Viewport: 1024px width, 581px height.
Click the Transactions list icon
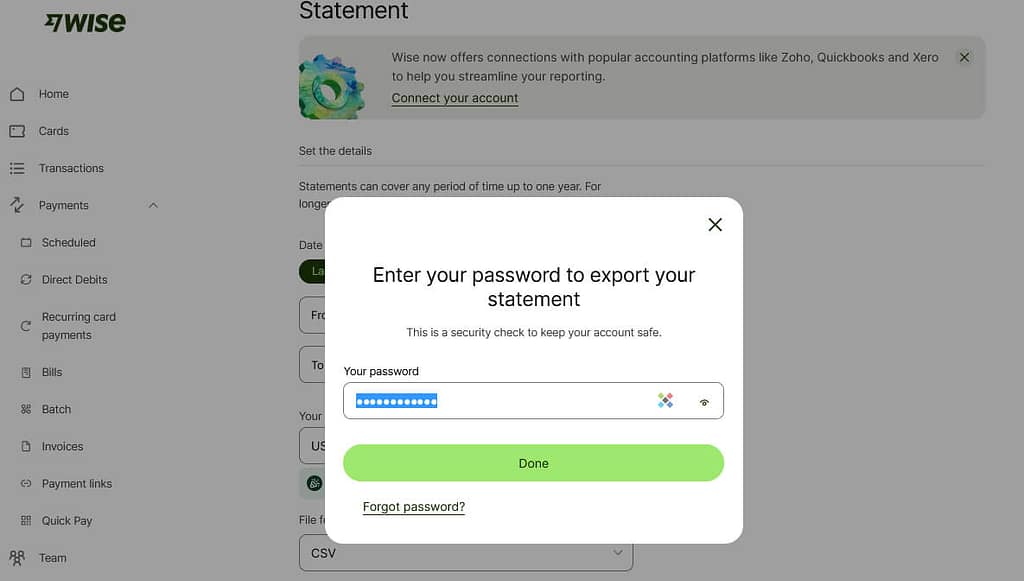(18, 168)
